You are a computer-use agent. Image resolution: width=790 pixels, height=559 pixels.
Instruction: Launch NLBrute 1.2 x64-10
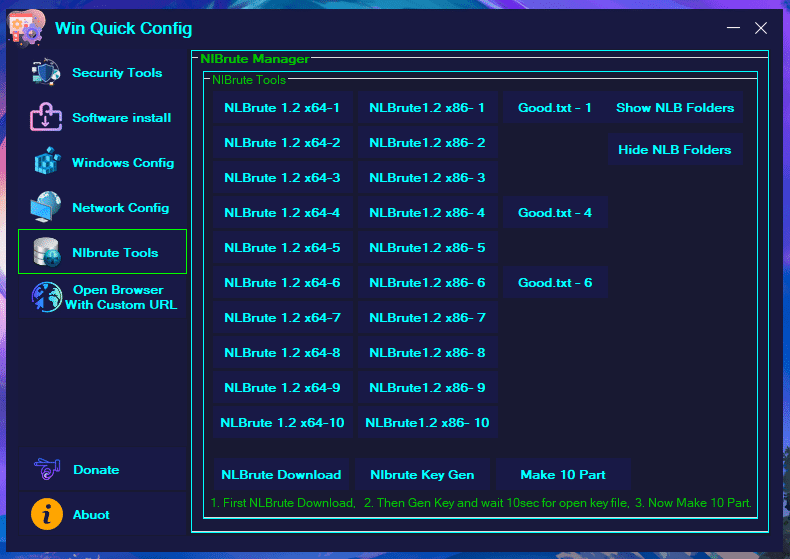point(282,423)
